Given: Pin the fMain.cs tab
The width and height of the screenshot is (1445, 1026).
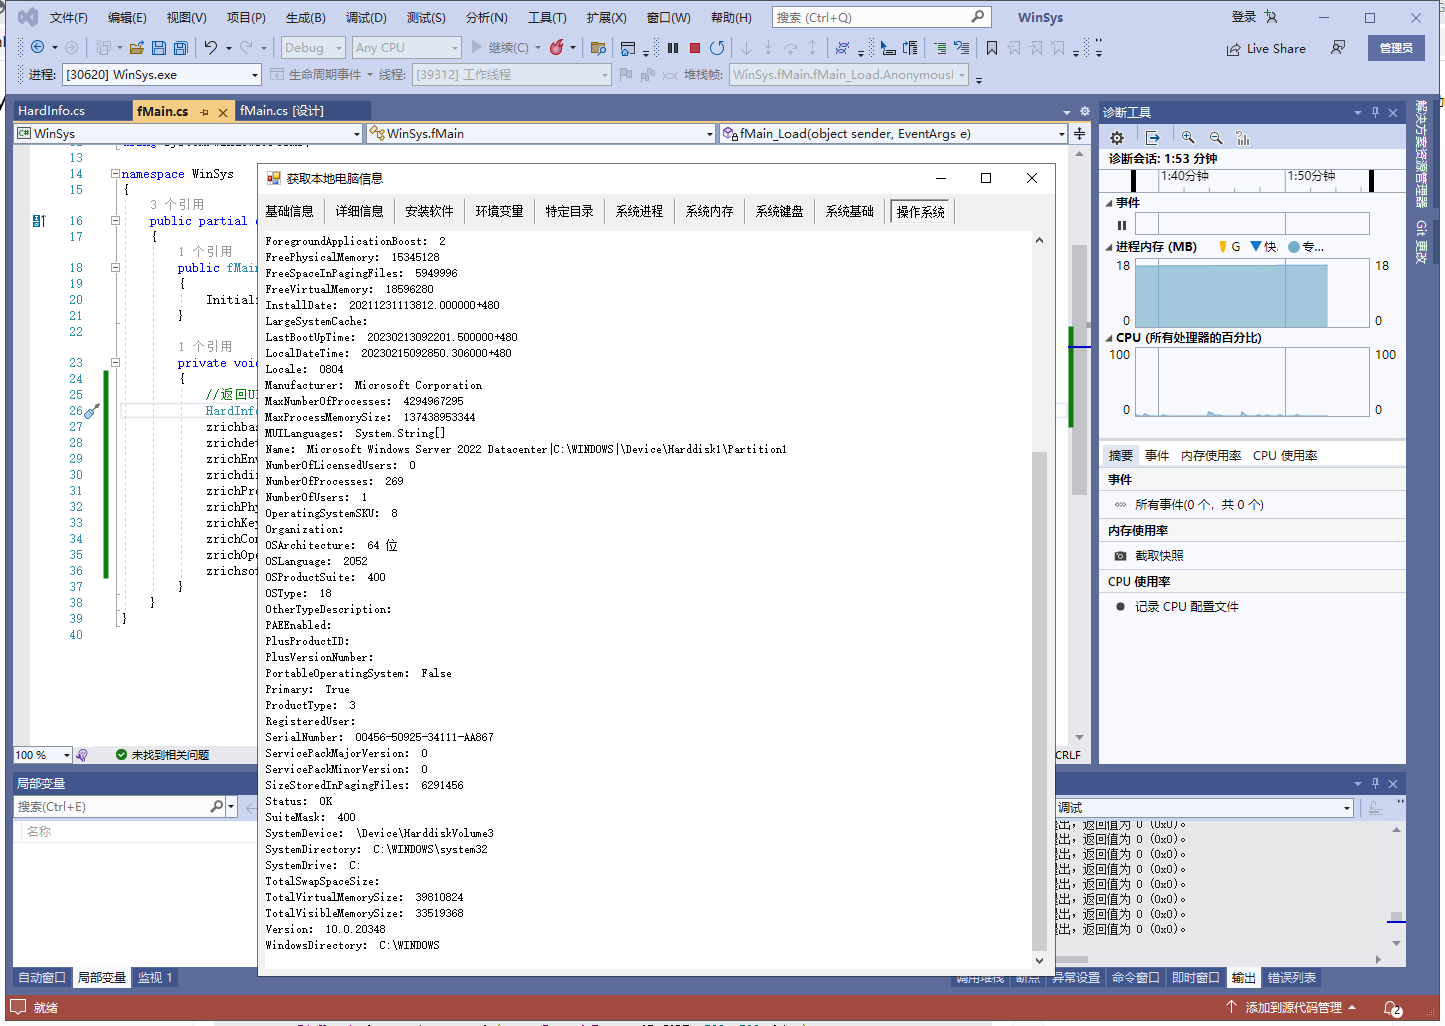Looking at the screenshot, I should (205, 112).
